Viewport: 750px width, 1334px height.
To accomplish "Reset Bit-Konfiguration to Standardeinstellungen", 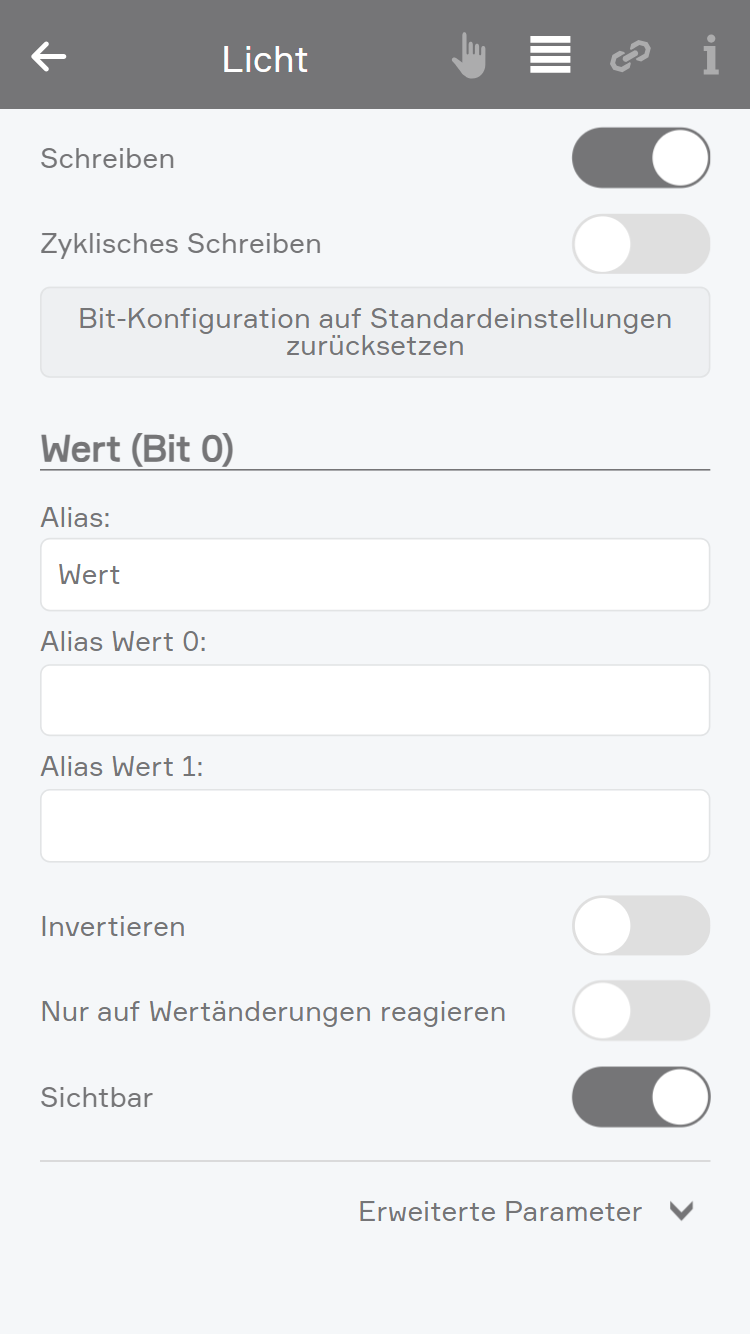I will [x=375, y=333].
